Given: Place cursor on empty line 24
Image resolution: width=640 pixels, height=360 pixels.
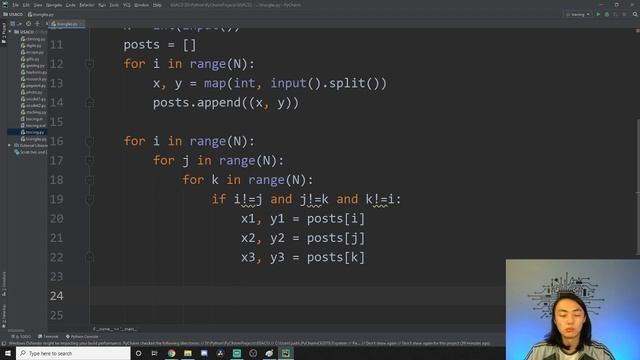Looking at the screenshot, I should [298, 296].
